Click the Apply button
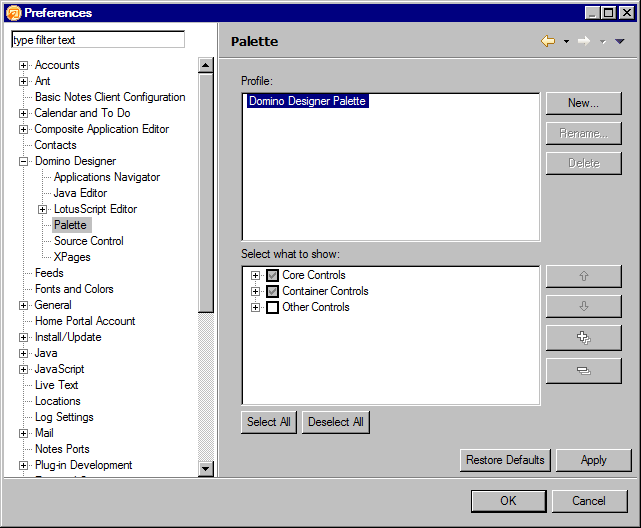 (x=594, y=460)
